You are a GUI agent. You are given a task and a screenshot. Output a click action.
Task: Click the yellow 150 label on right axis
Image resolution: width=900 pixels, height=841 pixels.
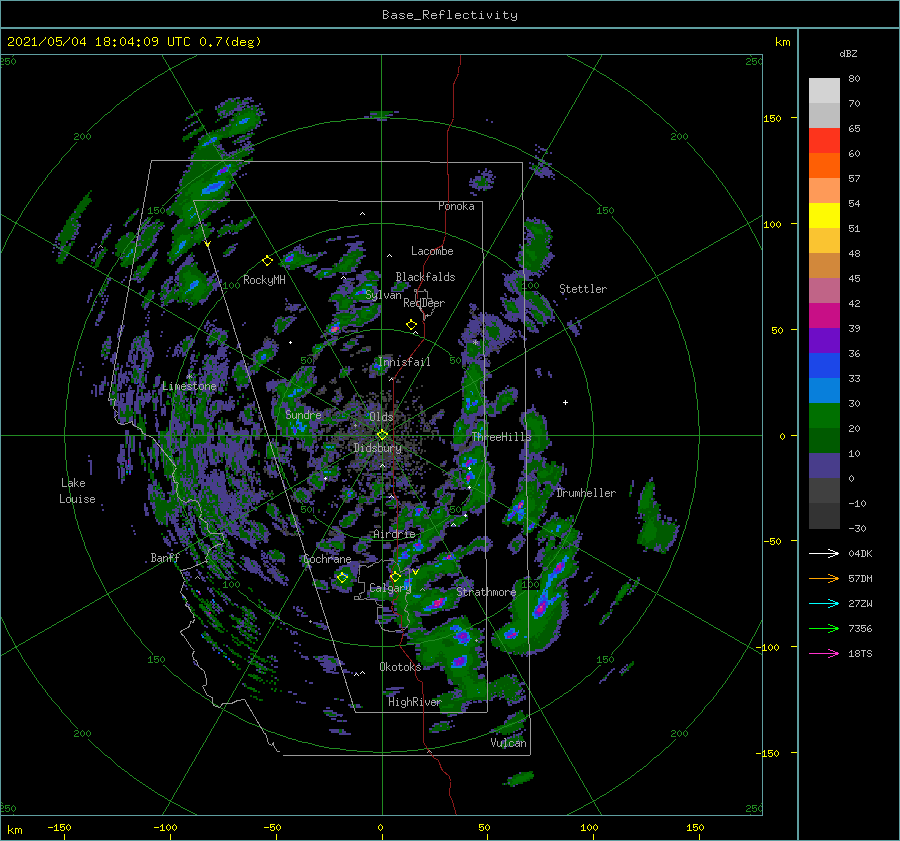pos(773,118)
